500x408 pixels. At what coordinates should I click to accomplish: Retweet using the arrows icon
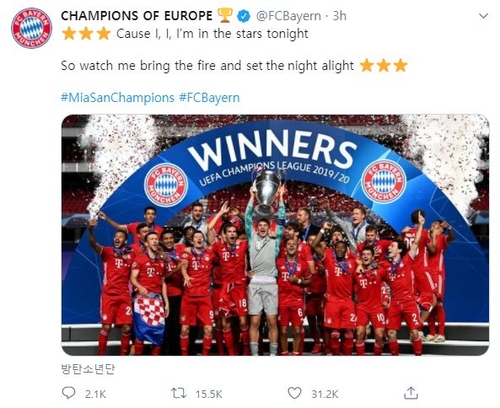coord(179,393)
